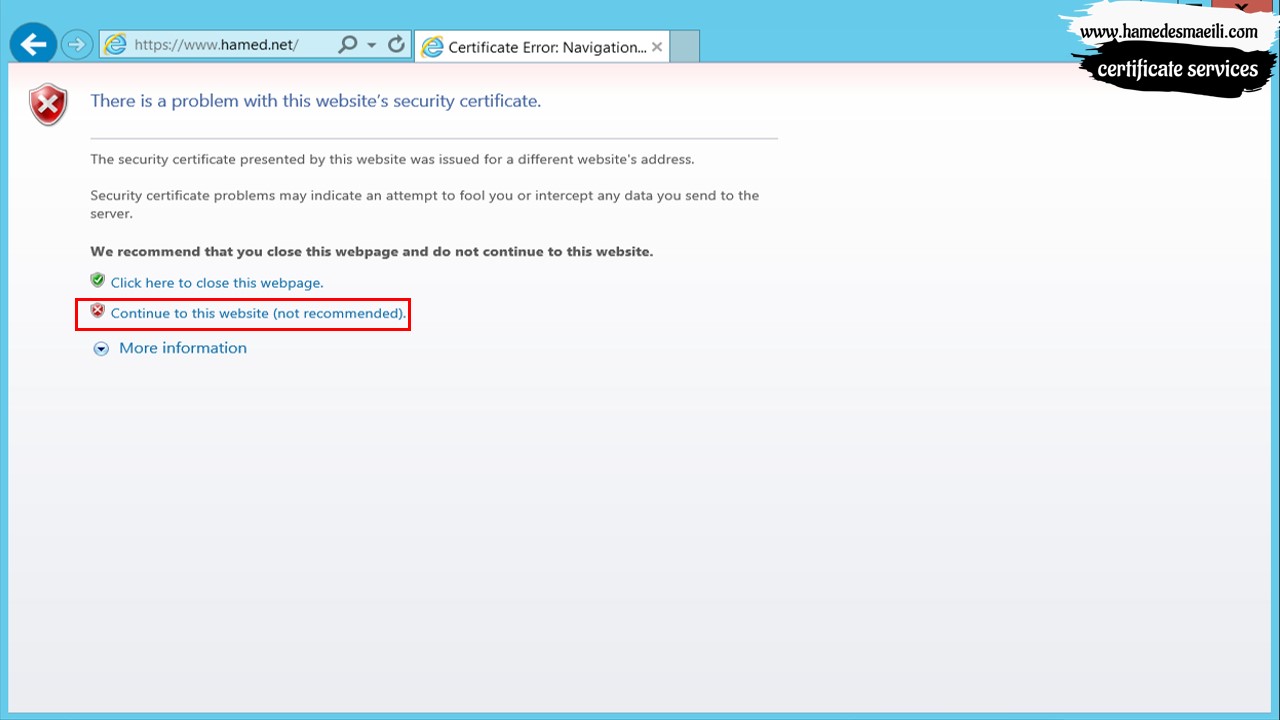Click the IE icon on the Certificate Error tab

(432, 47)
